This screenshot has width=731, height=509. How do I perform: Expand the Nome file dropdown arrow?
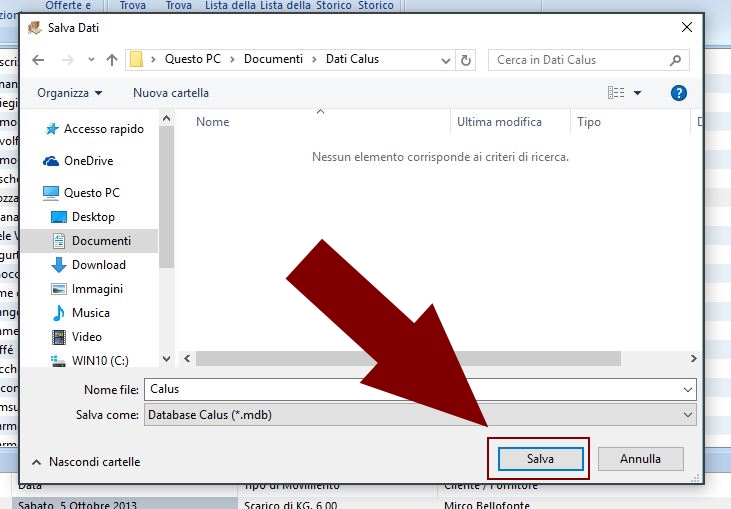coord(688,389)
